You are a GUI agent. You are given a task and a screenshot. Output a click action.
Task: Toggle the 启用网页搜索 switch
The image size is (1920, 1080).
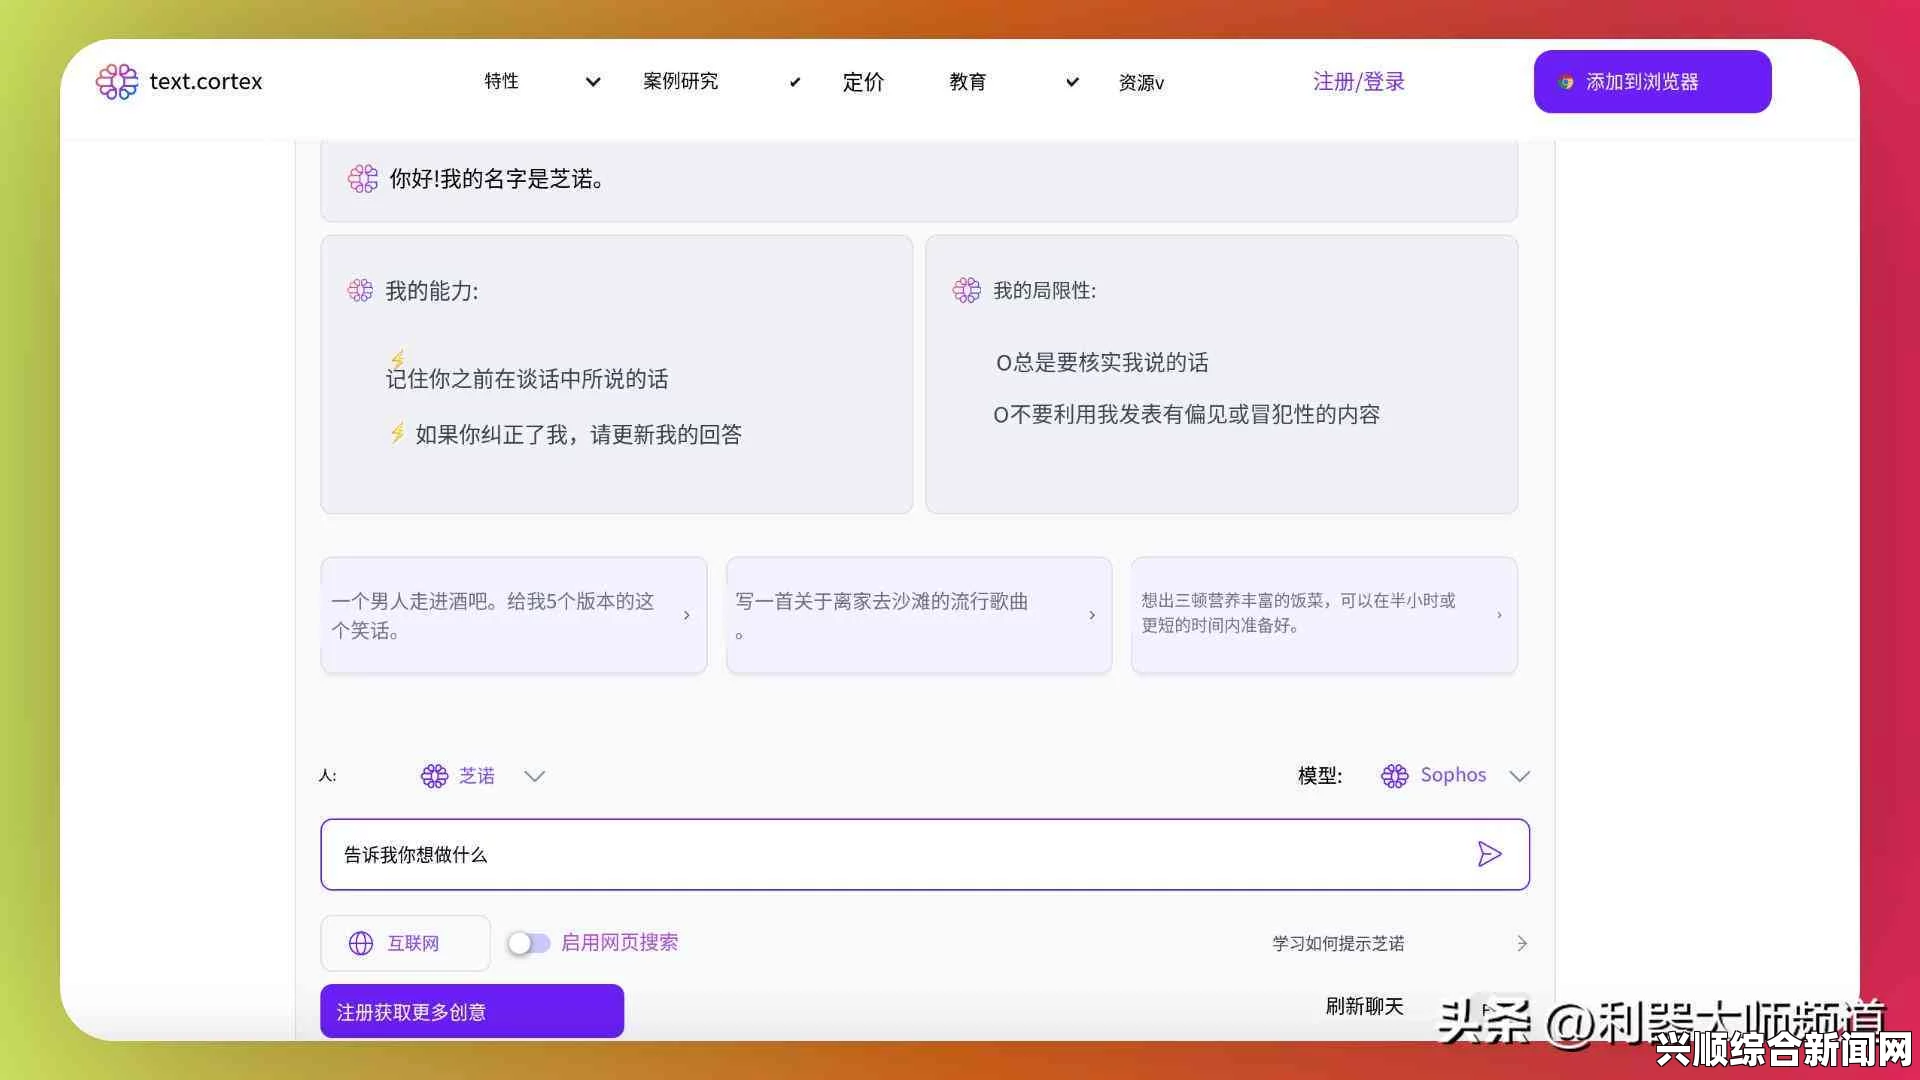[529, 943]
